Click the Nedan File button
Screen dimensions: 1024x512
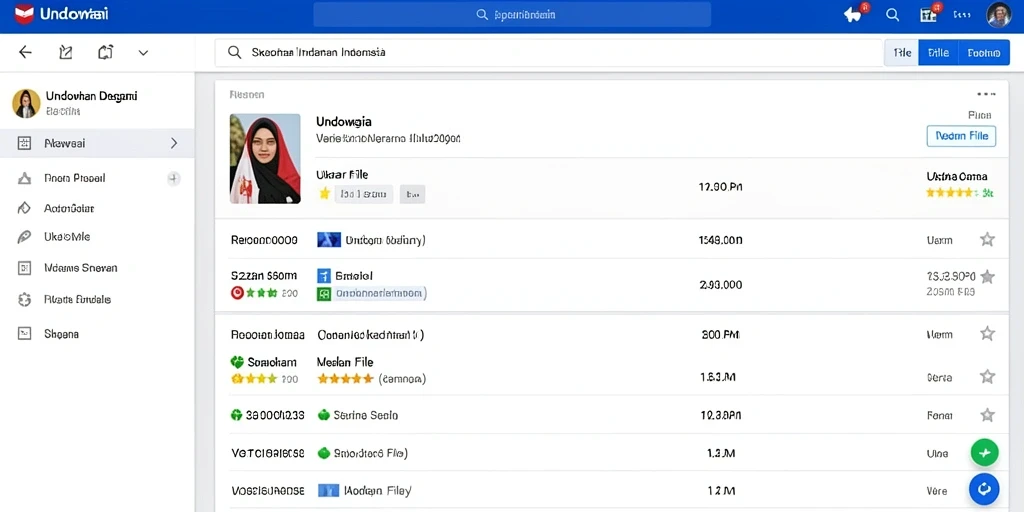[x=961, y=136]
